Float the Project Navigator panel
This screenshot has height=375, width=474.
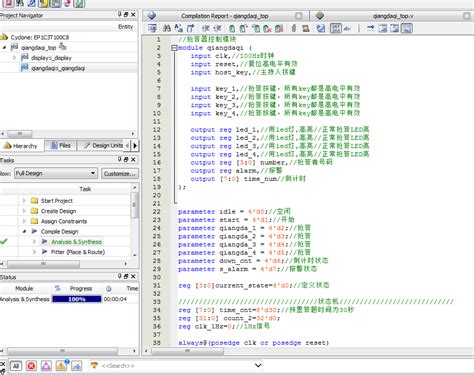126,15
